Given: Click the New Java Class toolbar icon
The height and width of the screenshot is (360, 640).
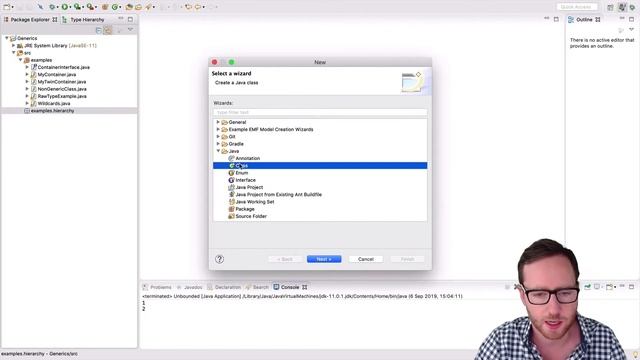Looking at the screenshot, I should pyautogui.click(x=115, y=7).
